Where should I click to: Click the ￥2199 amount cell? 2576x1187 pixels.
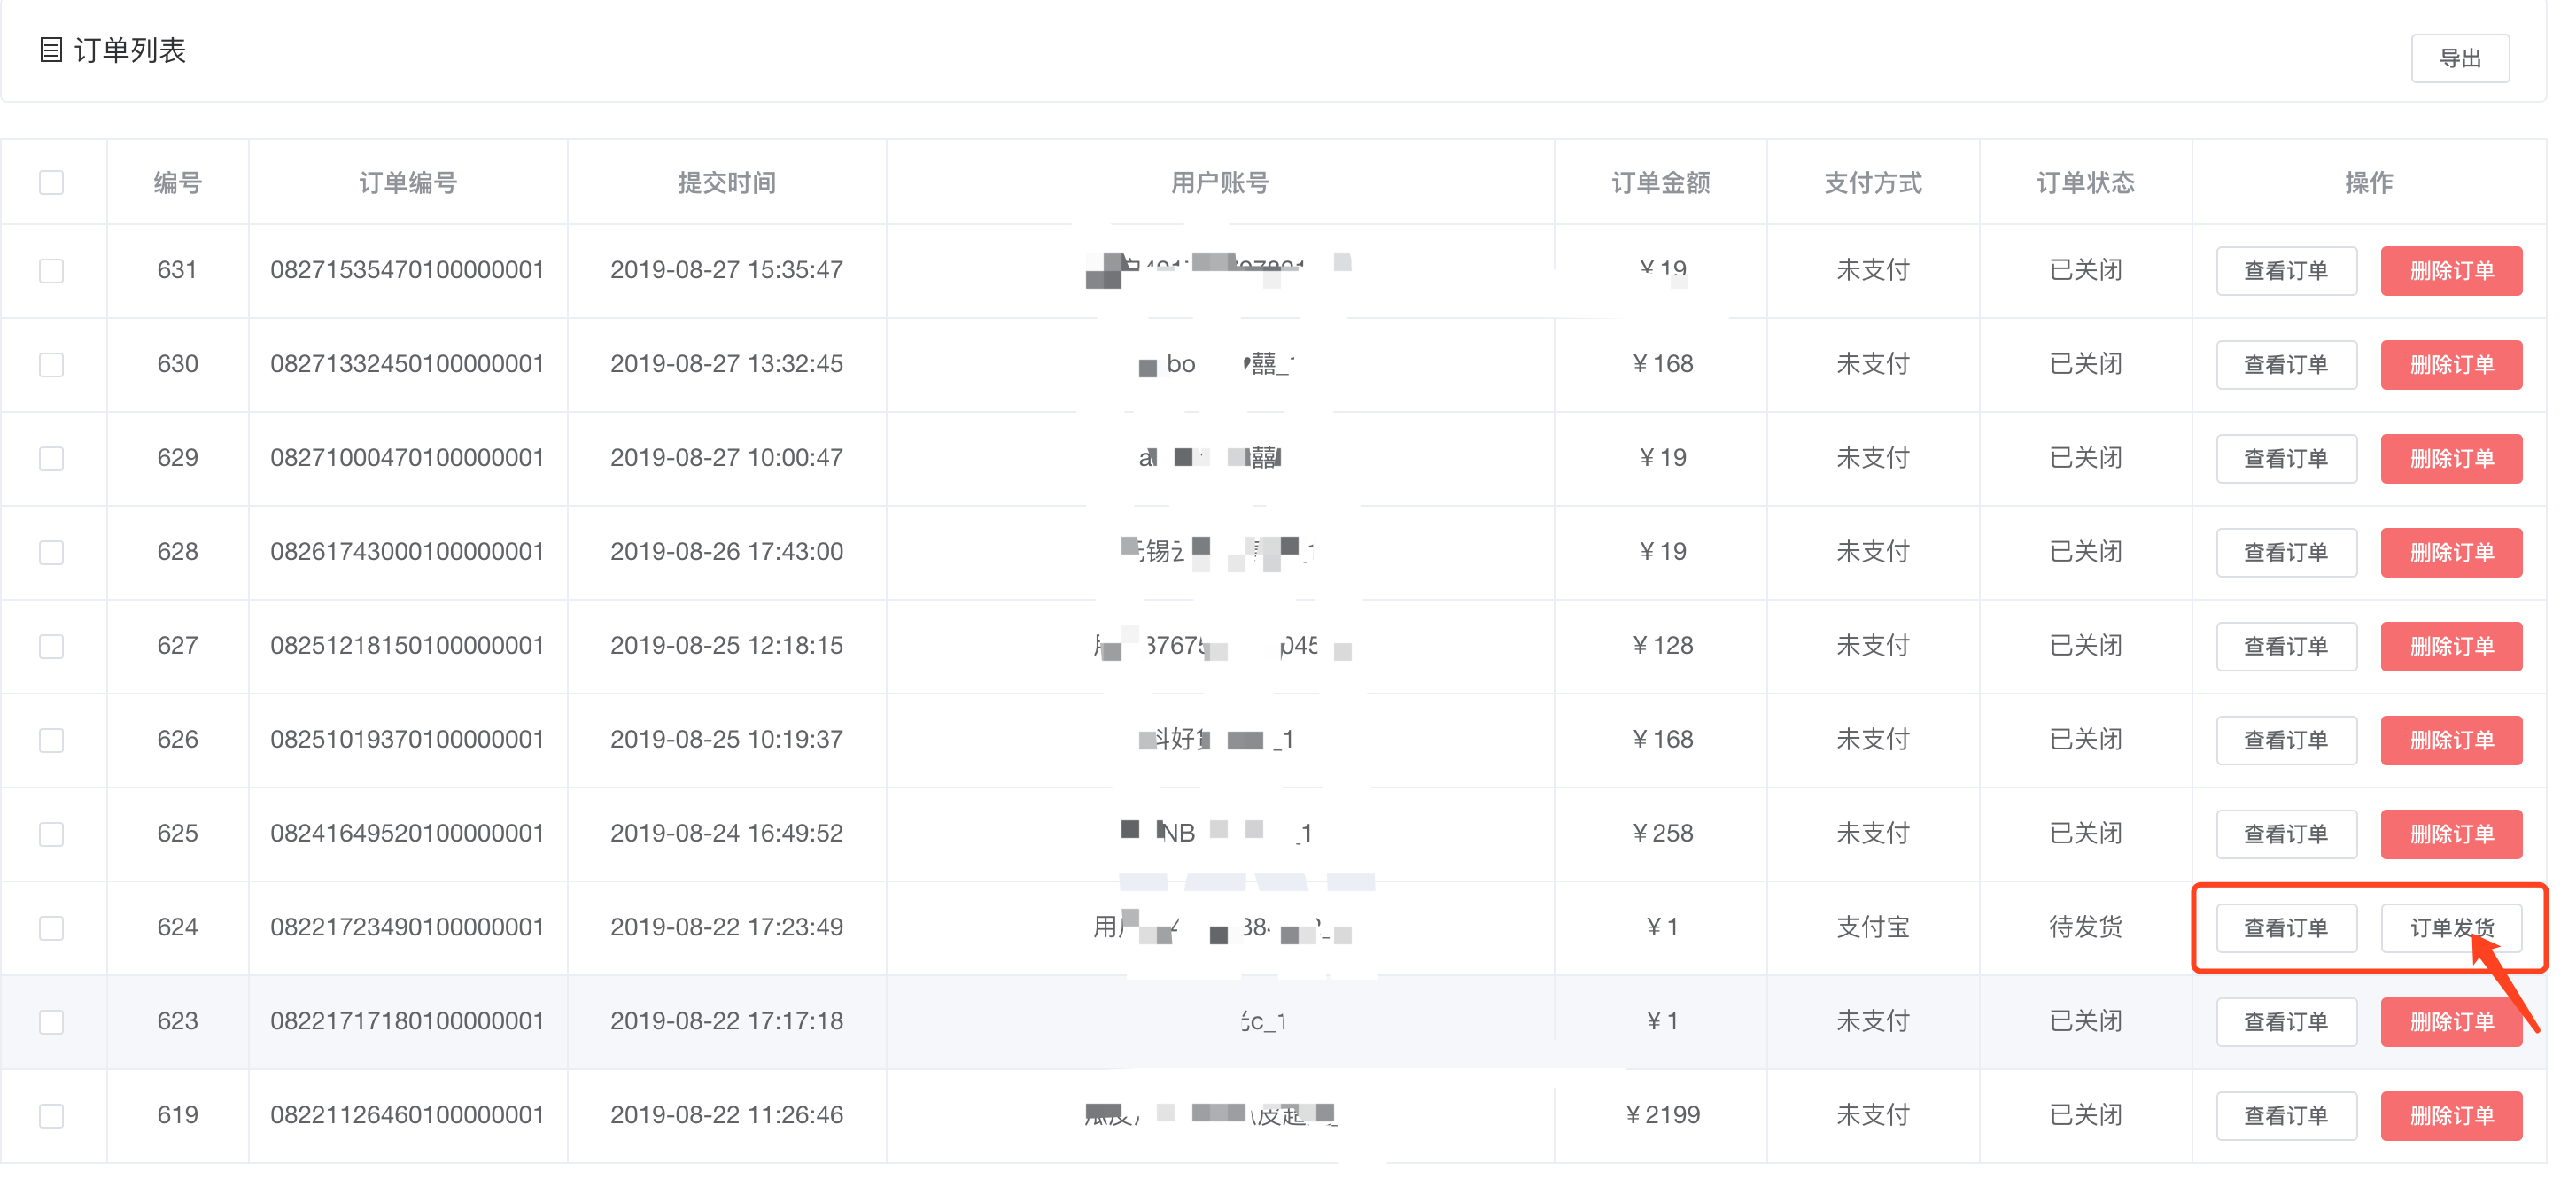[1661, 1116]
